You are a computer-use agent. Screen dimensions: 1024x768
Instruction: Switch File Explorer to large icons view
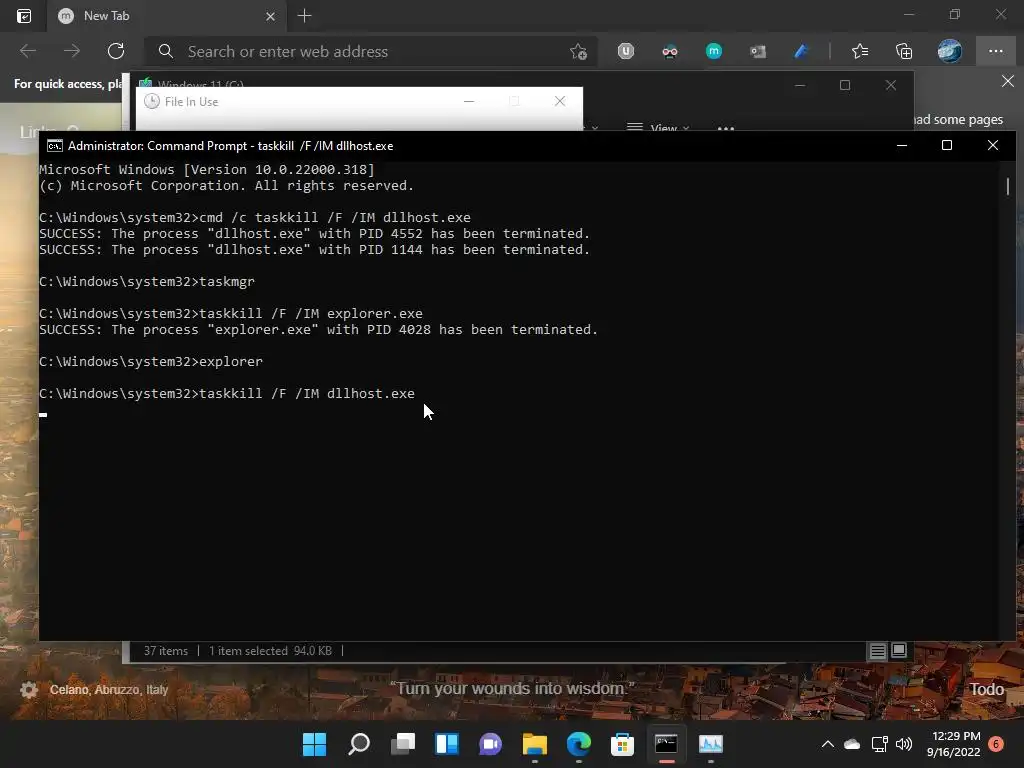point(899,650)
